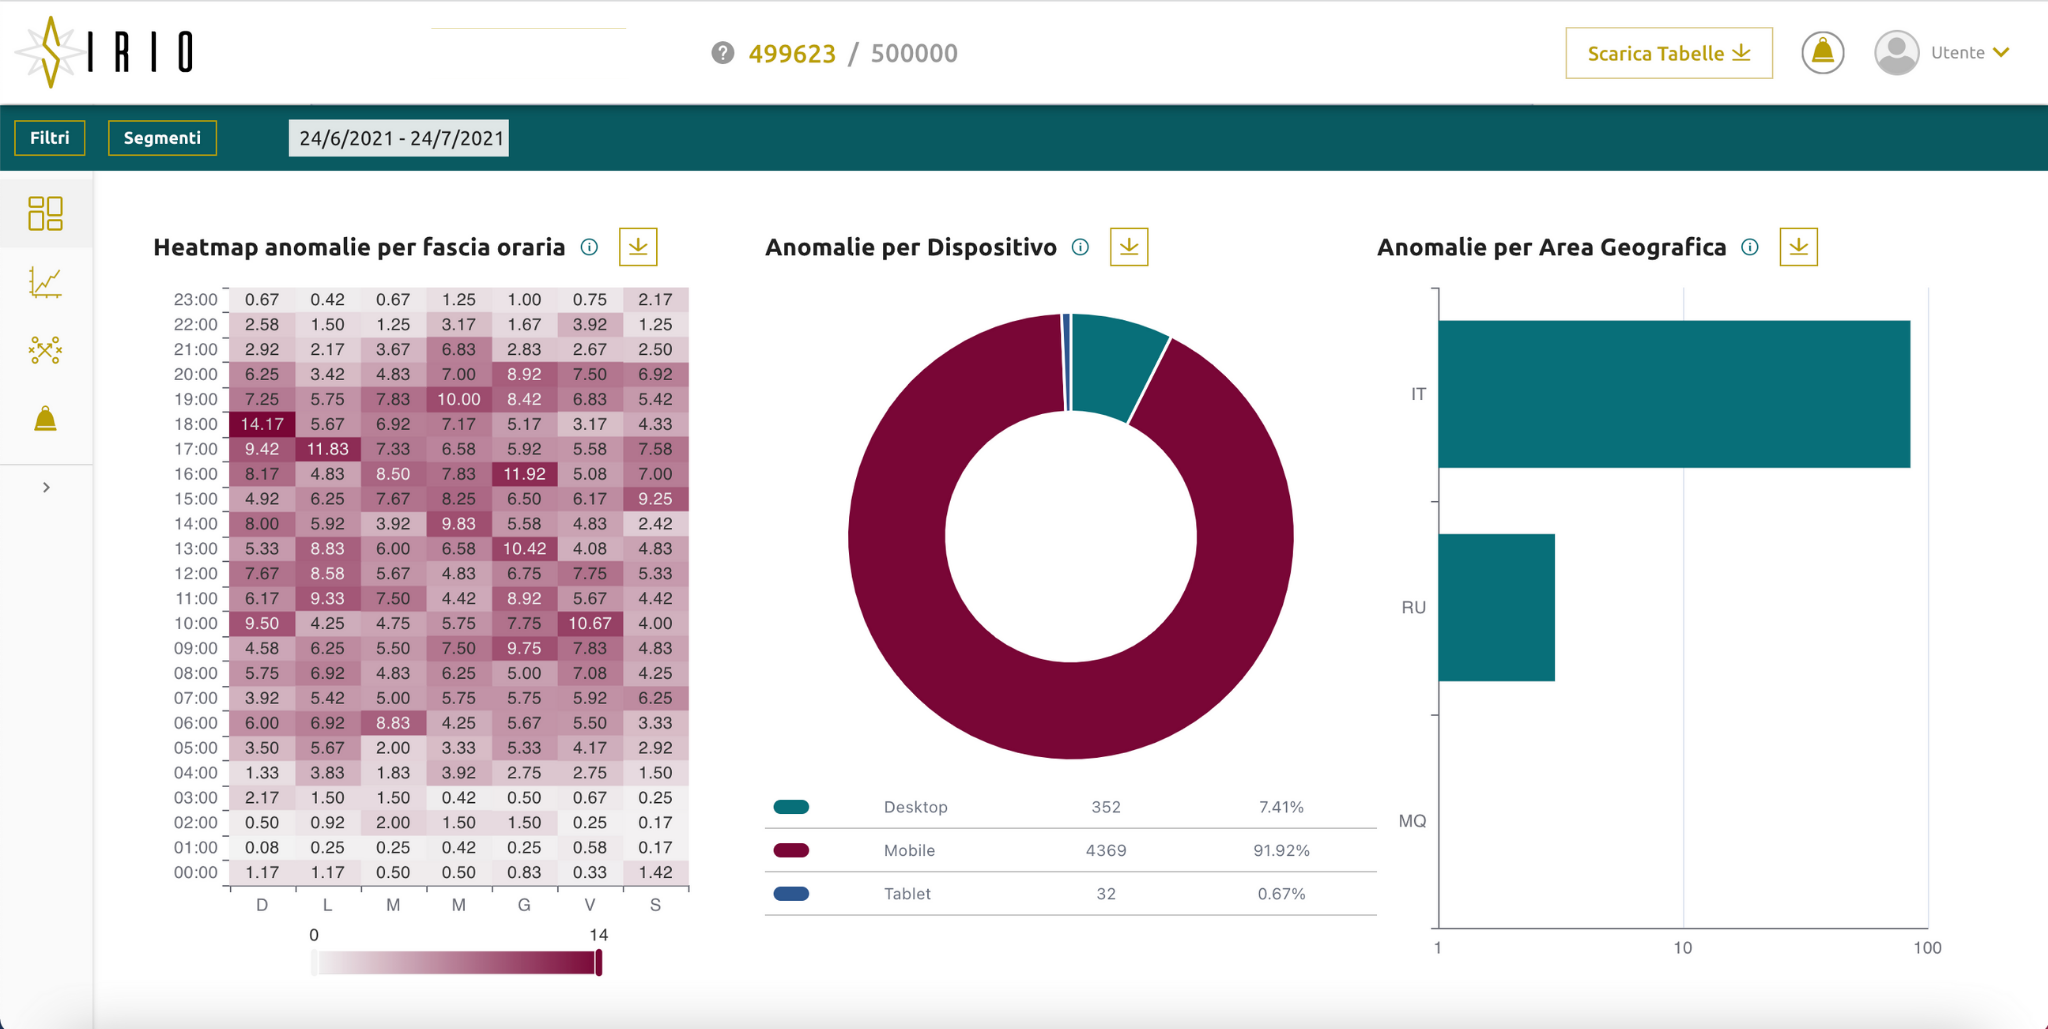
Task: Open the line chart view in sidebar
Action: click(x=45, y=283)
